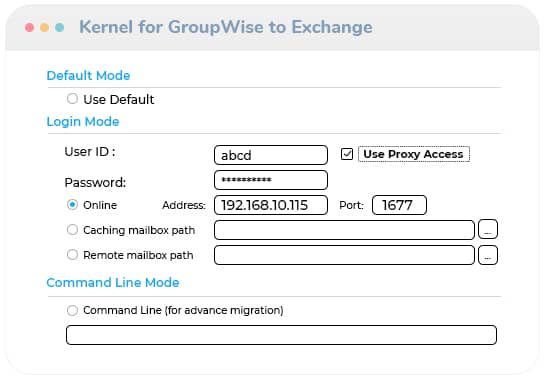This screenshot has width=545, height=380.
Task: Click the Remote mailbox path text box
Action: 344,255
